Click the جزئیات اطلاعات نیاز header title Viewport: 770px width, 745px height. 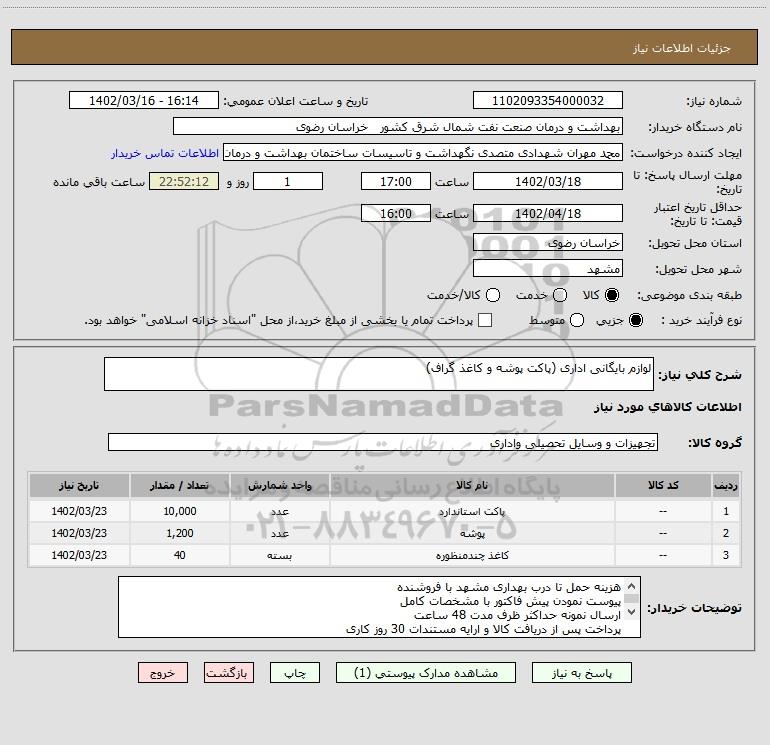(x=682, y=48)
